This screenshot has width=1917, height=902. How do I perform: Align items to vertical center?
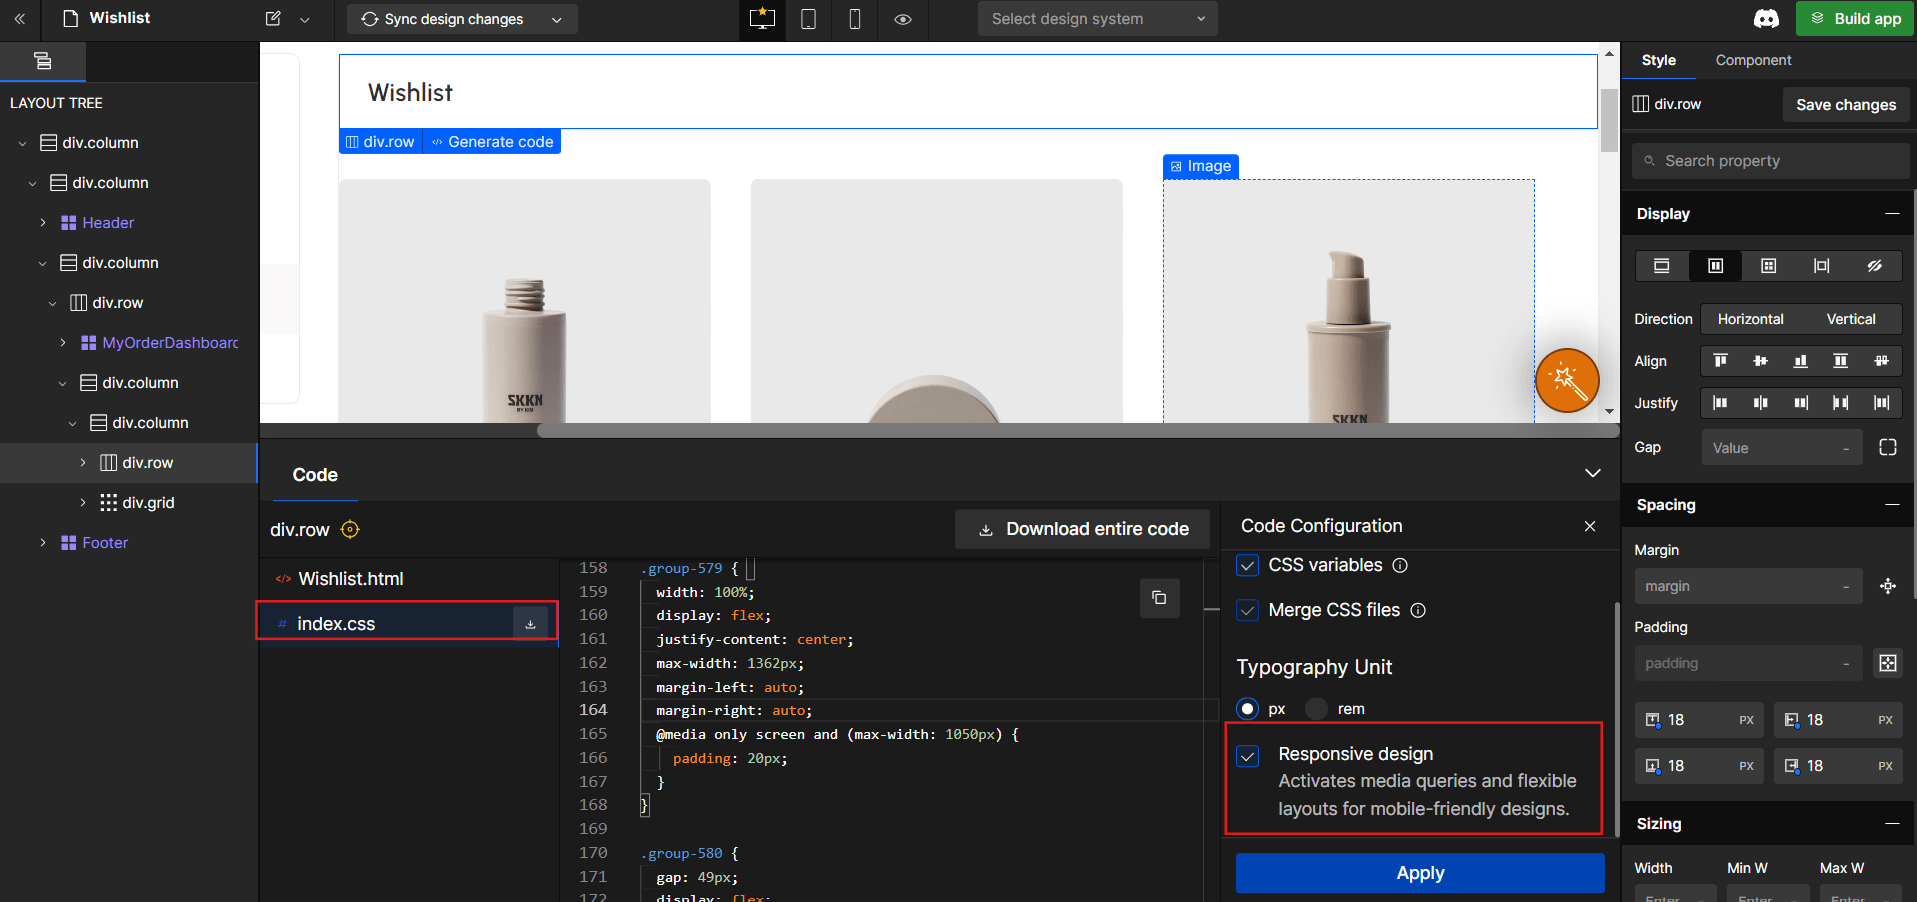point(1761,361)
